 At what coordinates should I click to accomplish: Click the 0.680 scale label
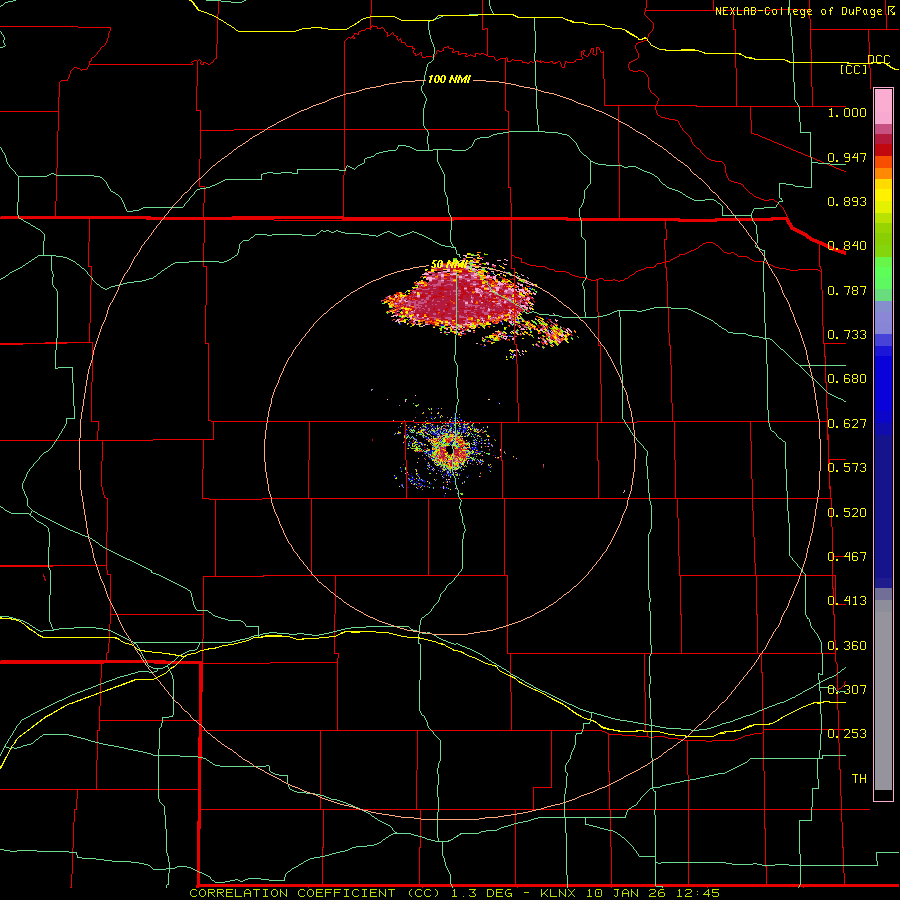(847, 378)
